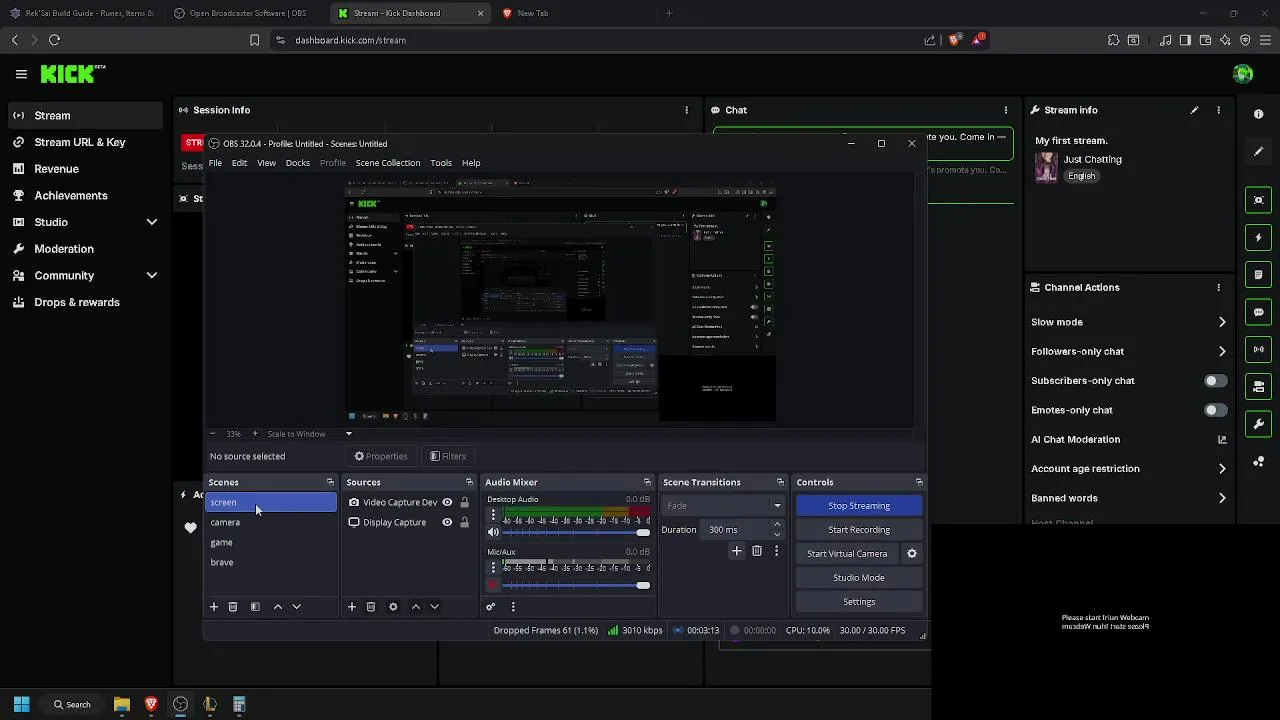Open Desktop Audio channel options dots
This screenshot has width=1280, height=720.
click(x=493, y=516)
